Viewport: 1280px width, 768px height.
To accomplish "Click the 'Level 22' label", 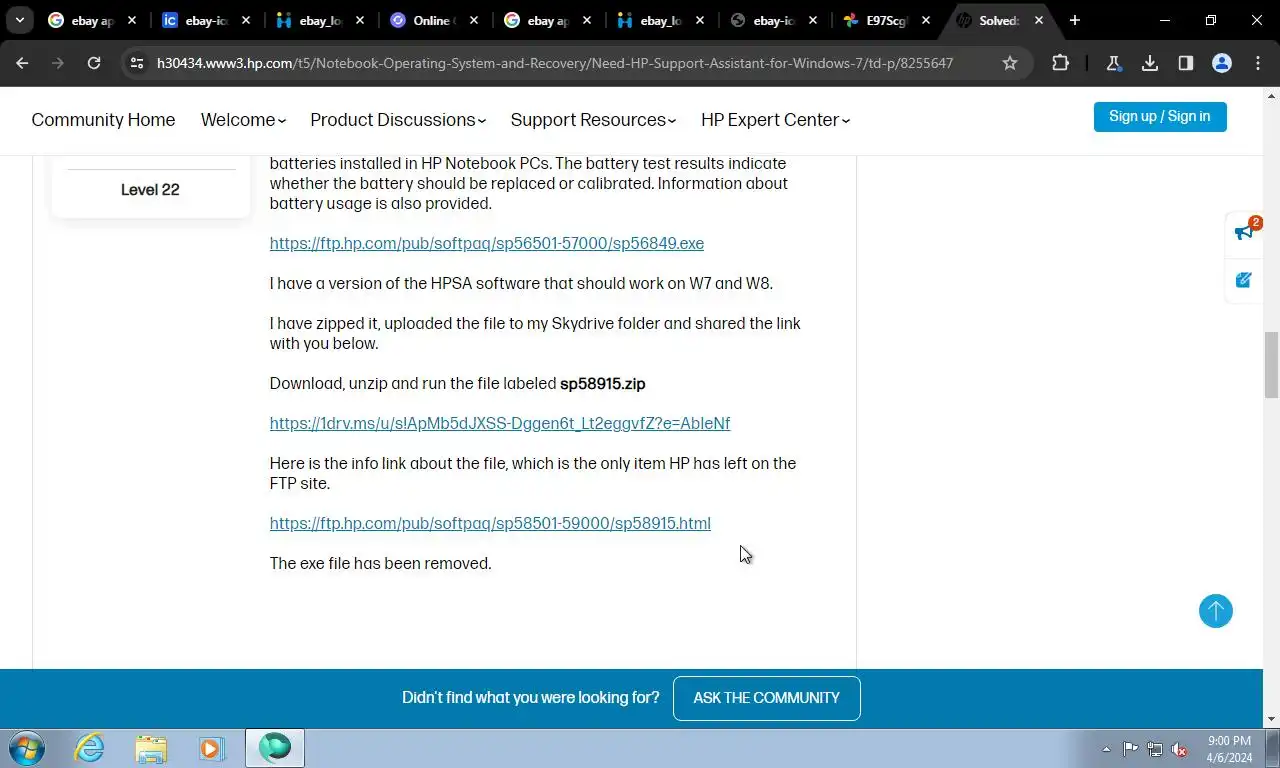I will pos(150,190).
